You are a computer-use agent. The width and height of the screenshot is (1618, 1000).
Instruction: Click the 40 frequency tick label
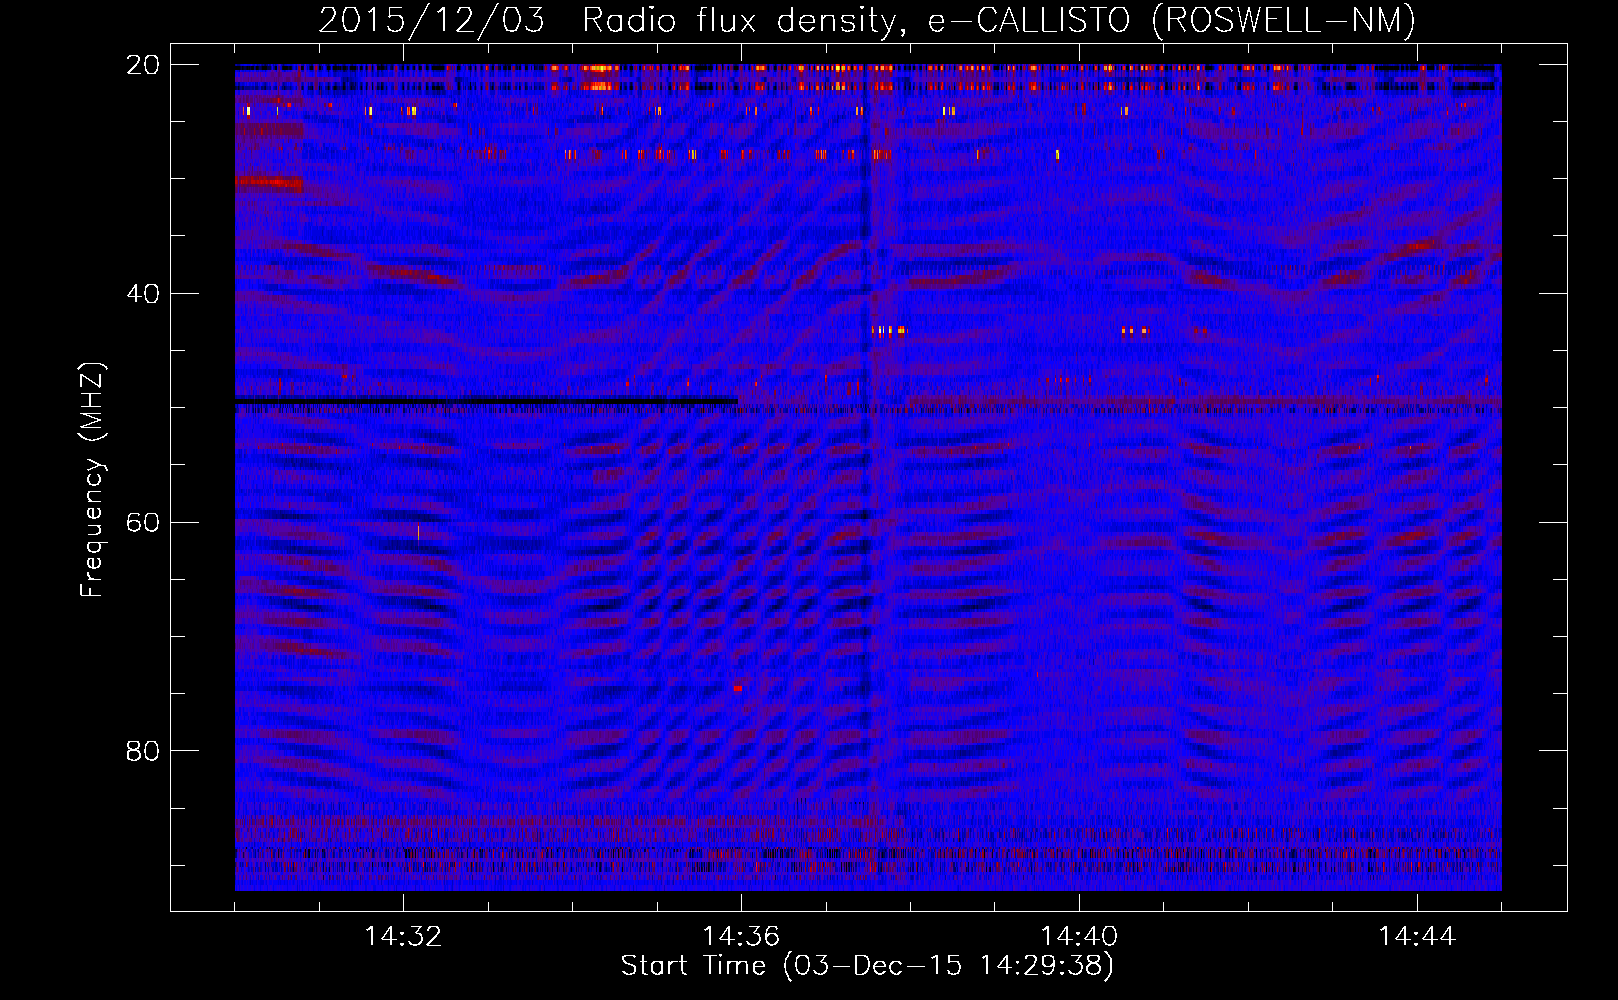(x=143, y=294)
